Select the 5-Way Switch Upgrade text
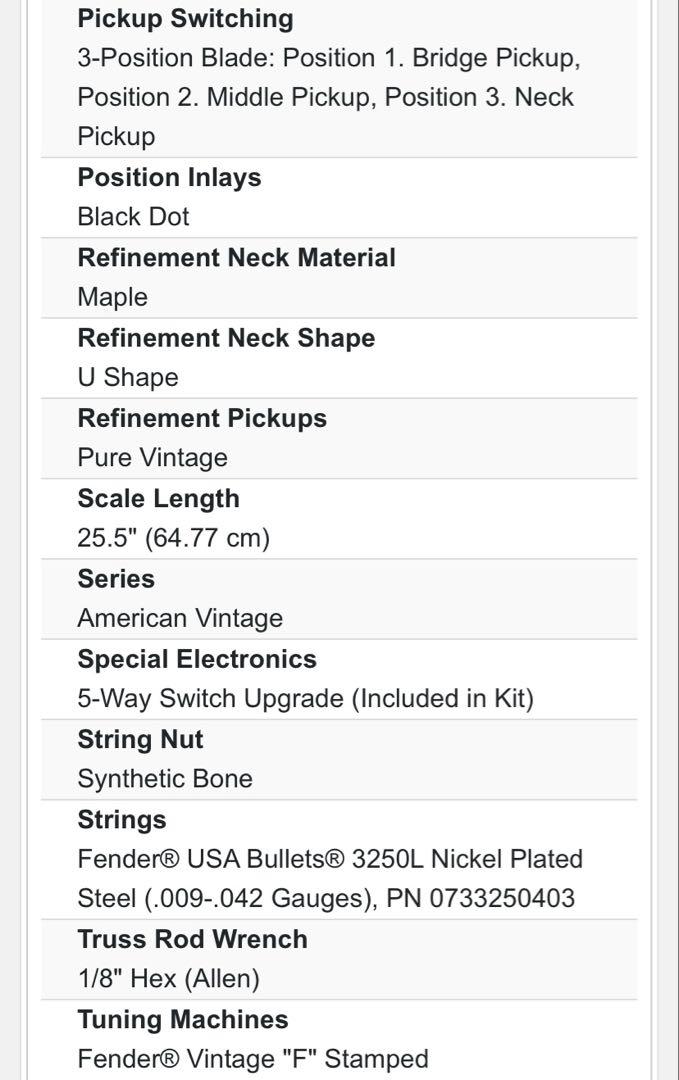The height and width of the screenshot is (1080, 679). click(211, 698)
